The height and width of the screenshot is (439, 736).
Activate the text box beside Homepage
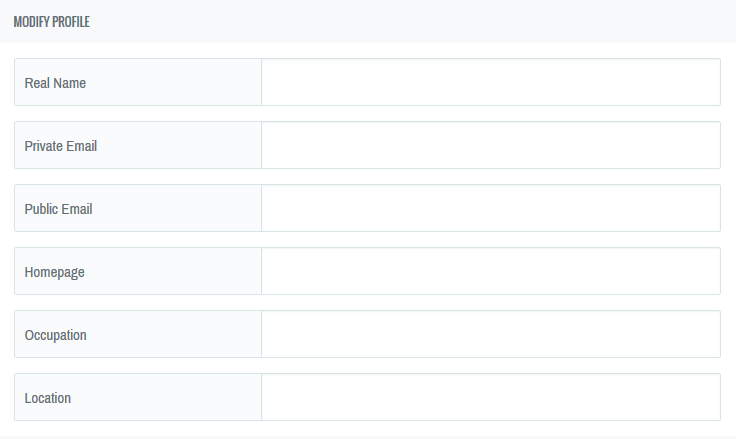coord(490,271)
